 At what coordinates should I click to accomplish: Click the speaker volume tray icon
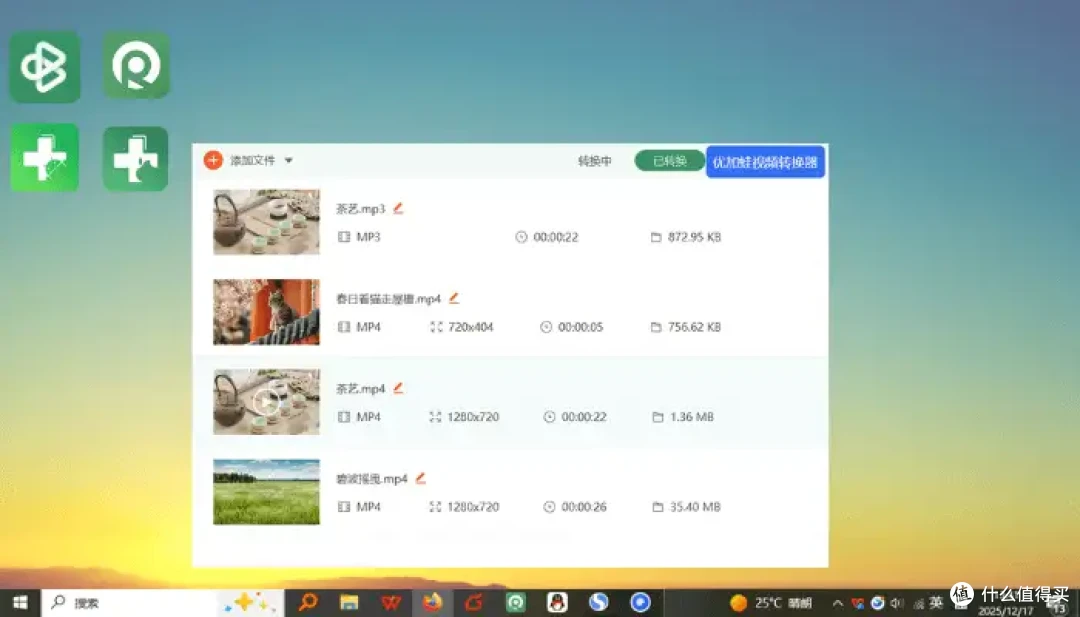click(x=897, y=604)
